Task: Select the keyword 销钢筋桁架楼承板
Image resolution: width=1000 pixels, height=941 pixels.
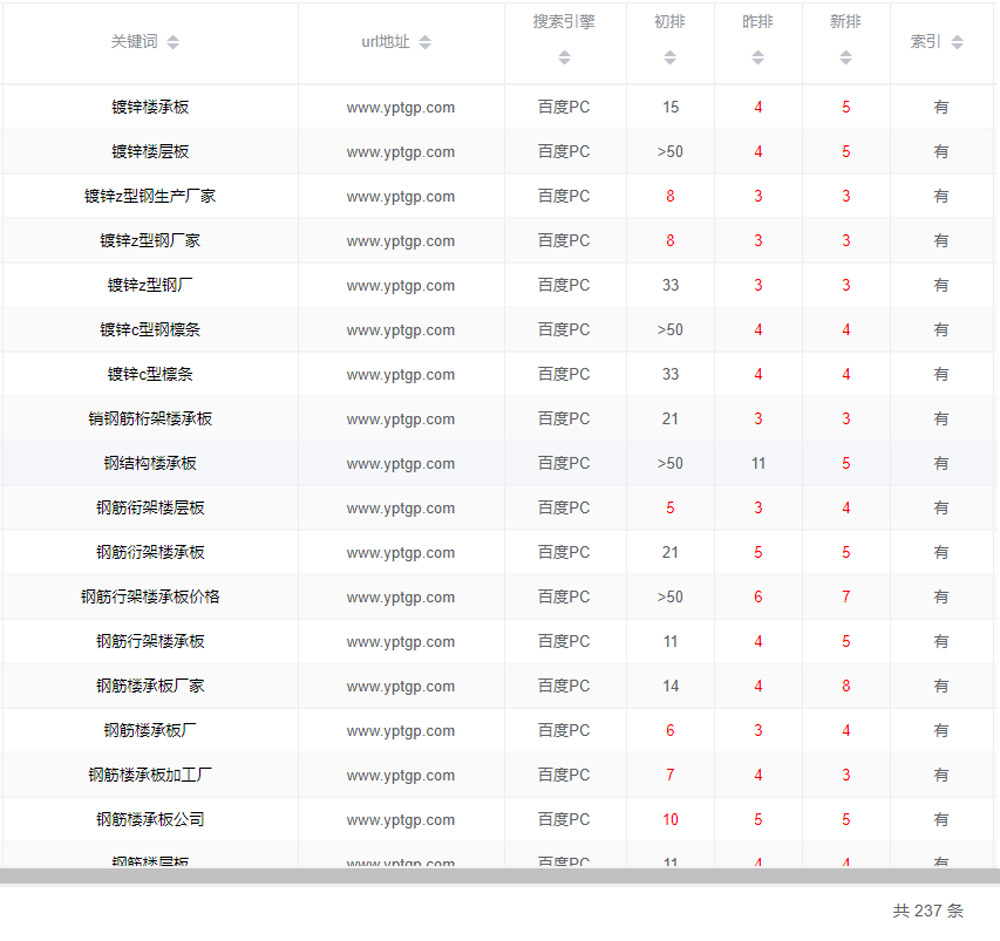Action: click(x=150, y=419)
